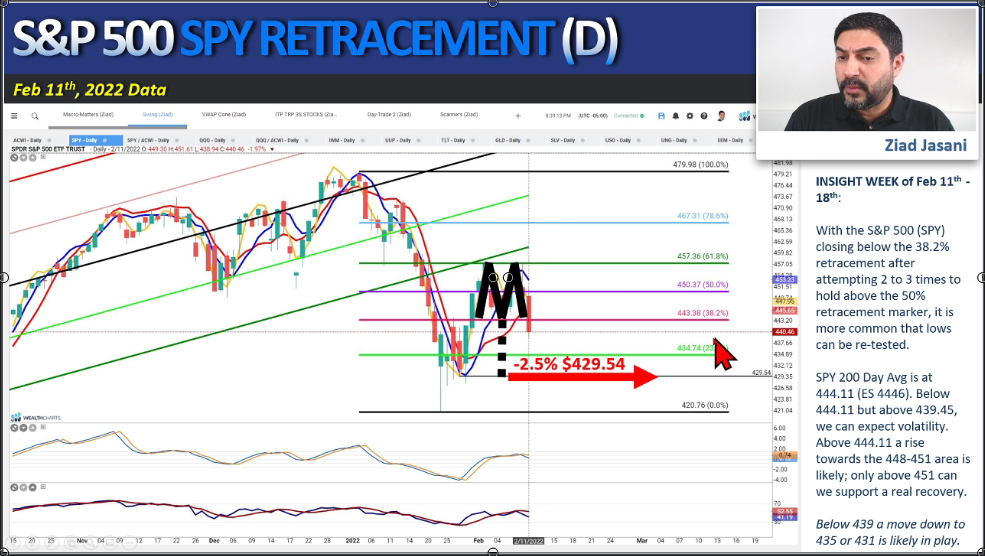Open the VWAP Cone (Ziad) workspace tab
Screen dimensions: 985x556
[224, 114]
